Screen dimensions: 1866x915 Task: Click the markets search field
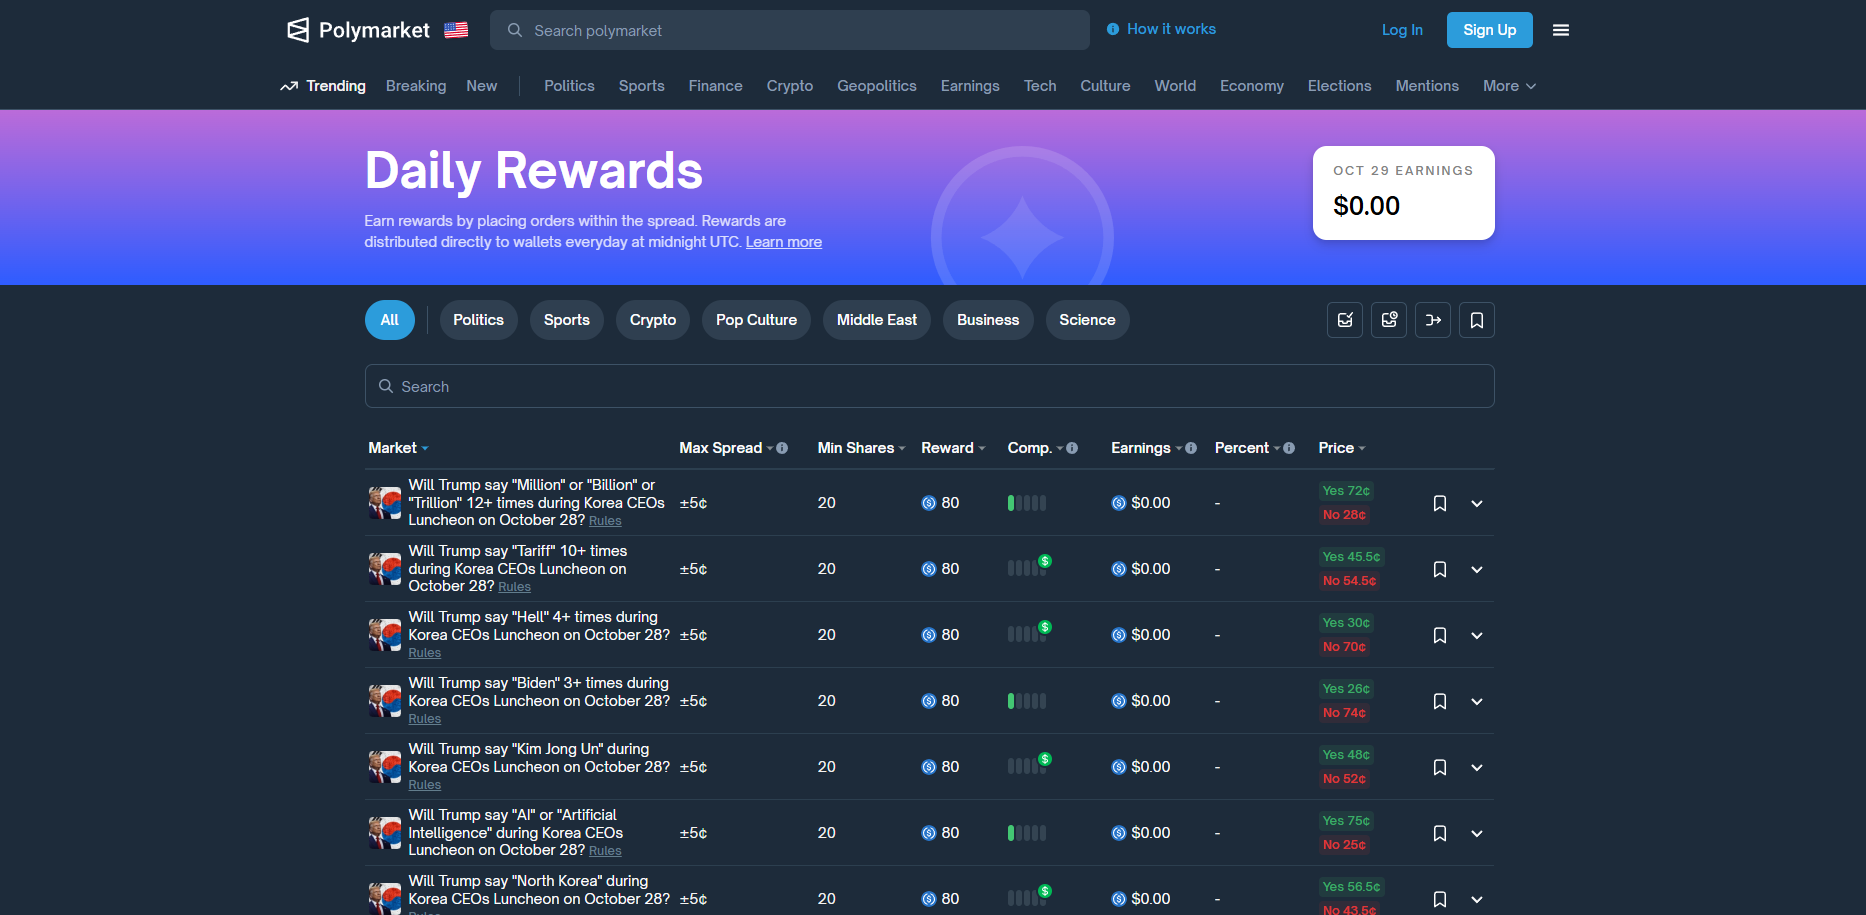pyautogui.click(x=929, y=386)
